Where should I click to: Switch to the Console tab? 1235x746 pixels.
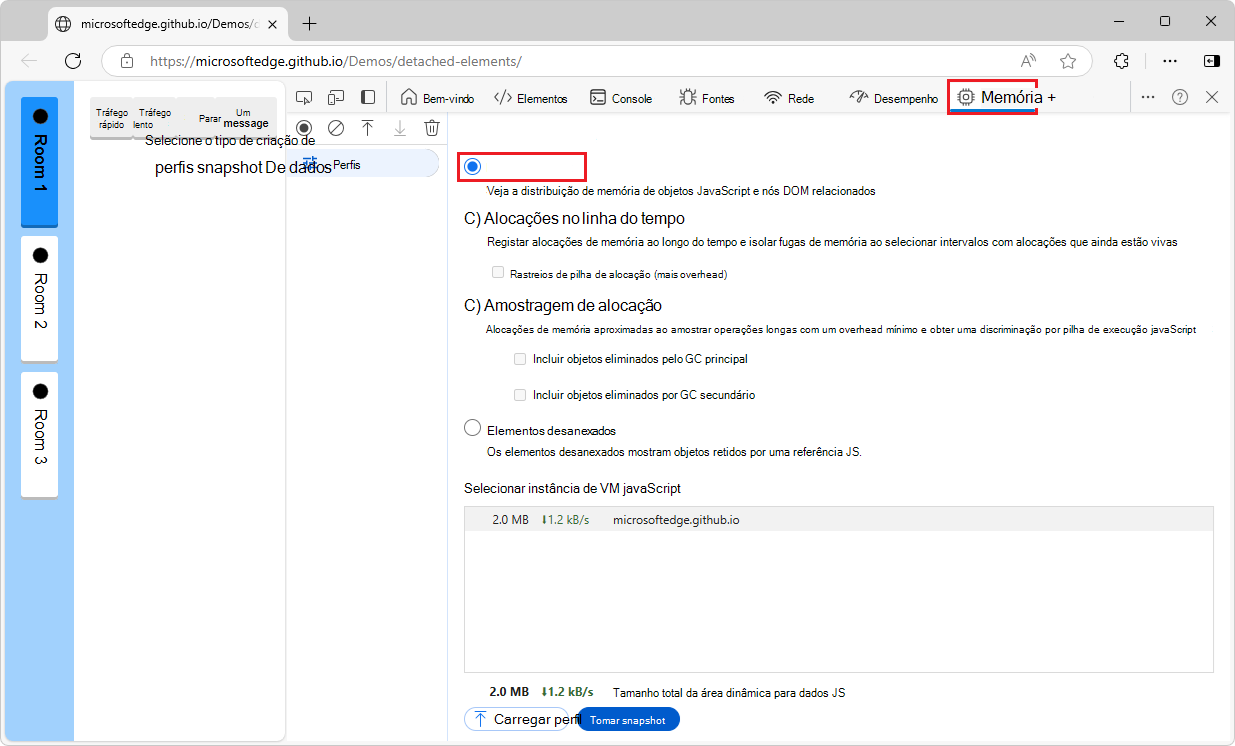tap(621, 98)
